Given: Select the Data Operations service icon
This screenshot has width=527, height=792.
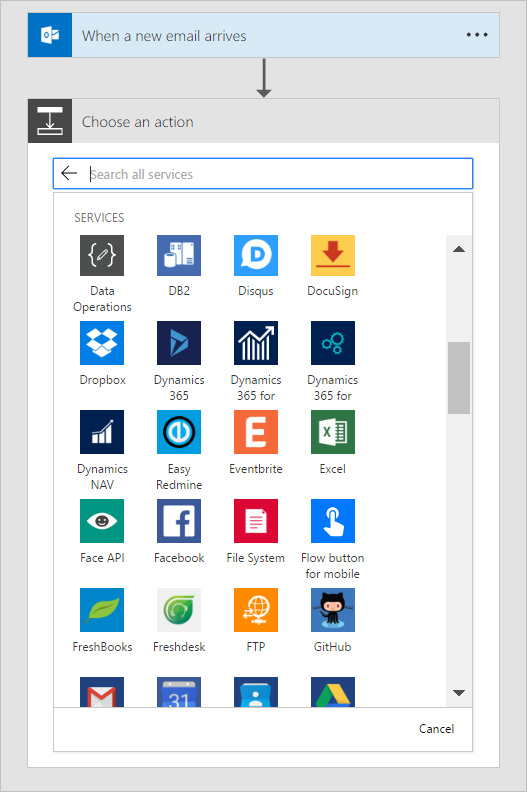Looking at the screenshot, I should point(102,256).
